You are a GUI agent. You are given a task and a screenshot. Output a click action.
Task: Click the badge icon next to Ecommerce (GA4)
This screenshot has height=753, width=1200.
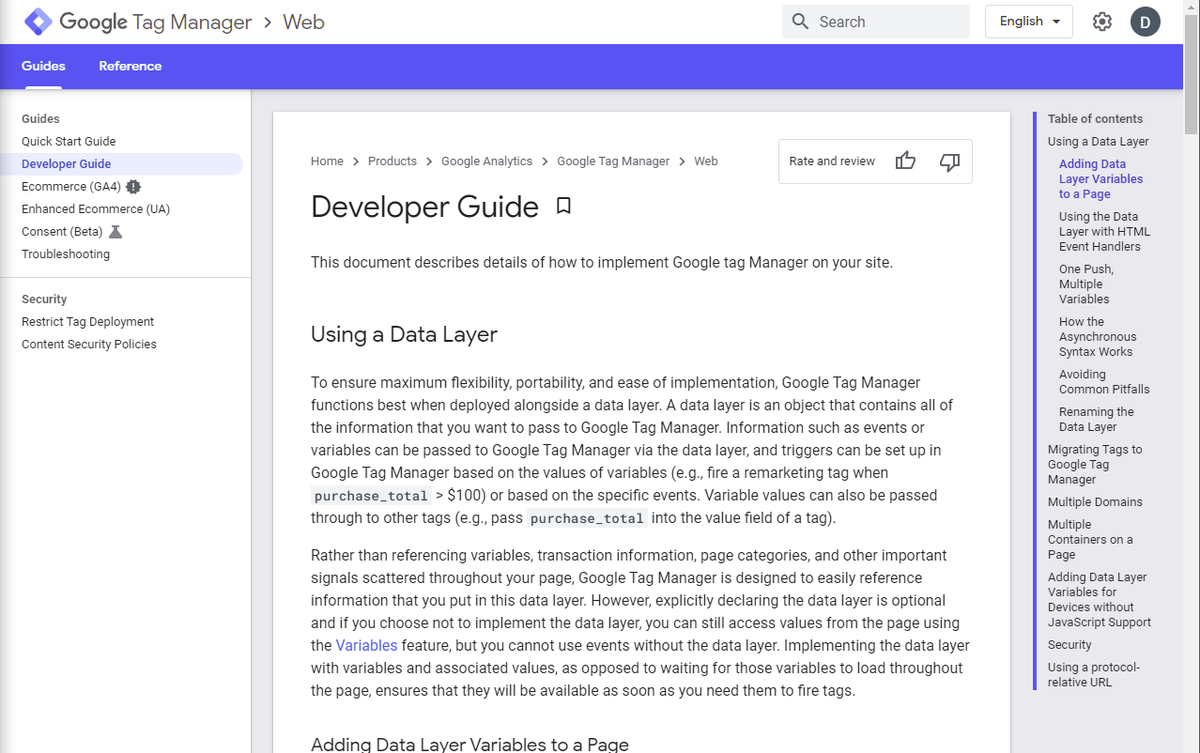(133, 187)
